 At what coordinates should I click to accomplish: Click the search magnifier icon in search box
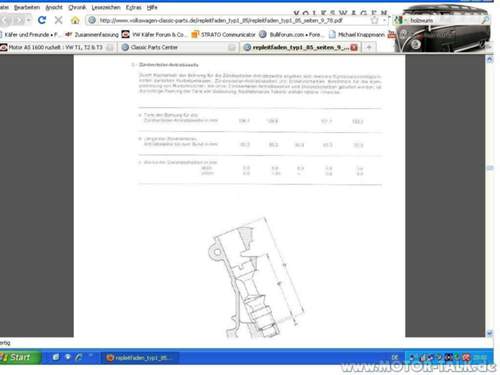point(485,20)
